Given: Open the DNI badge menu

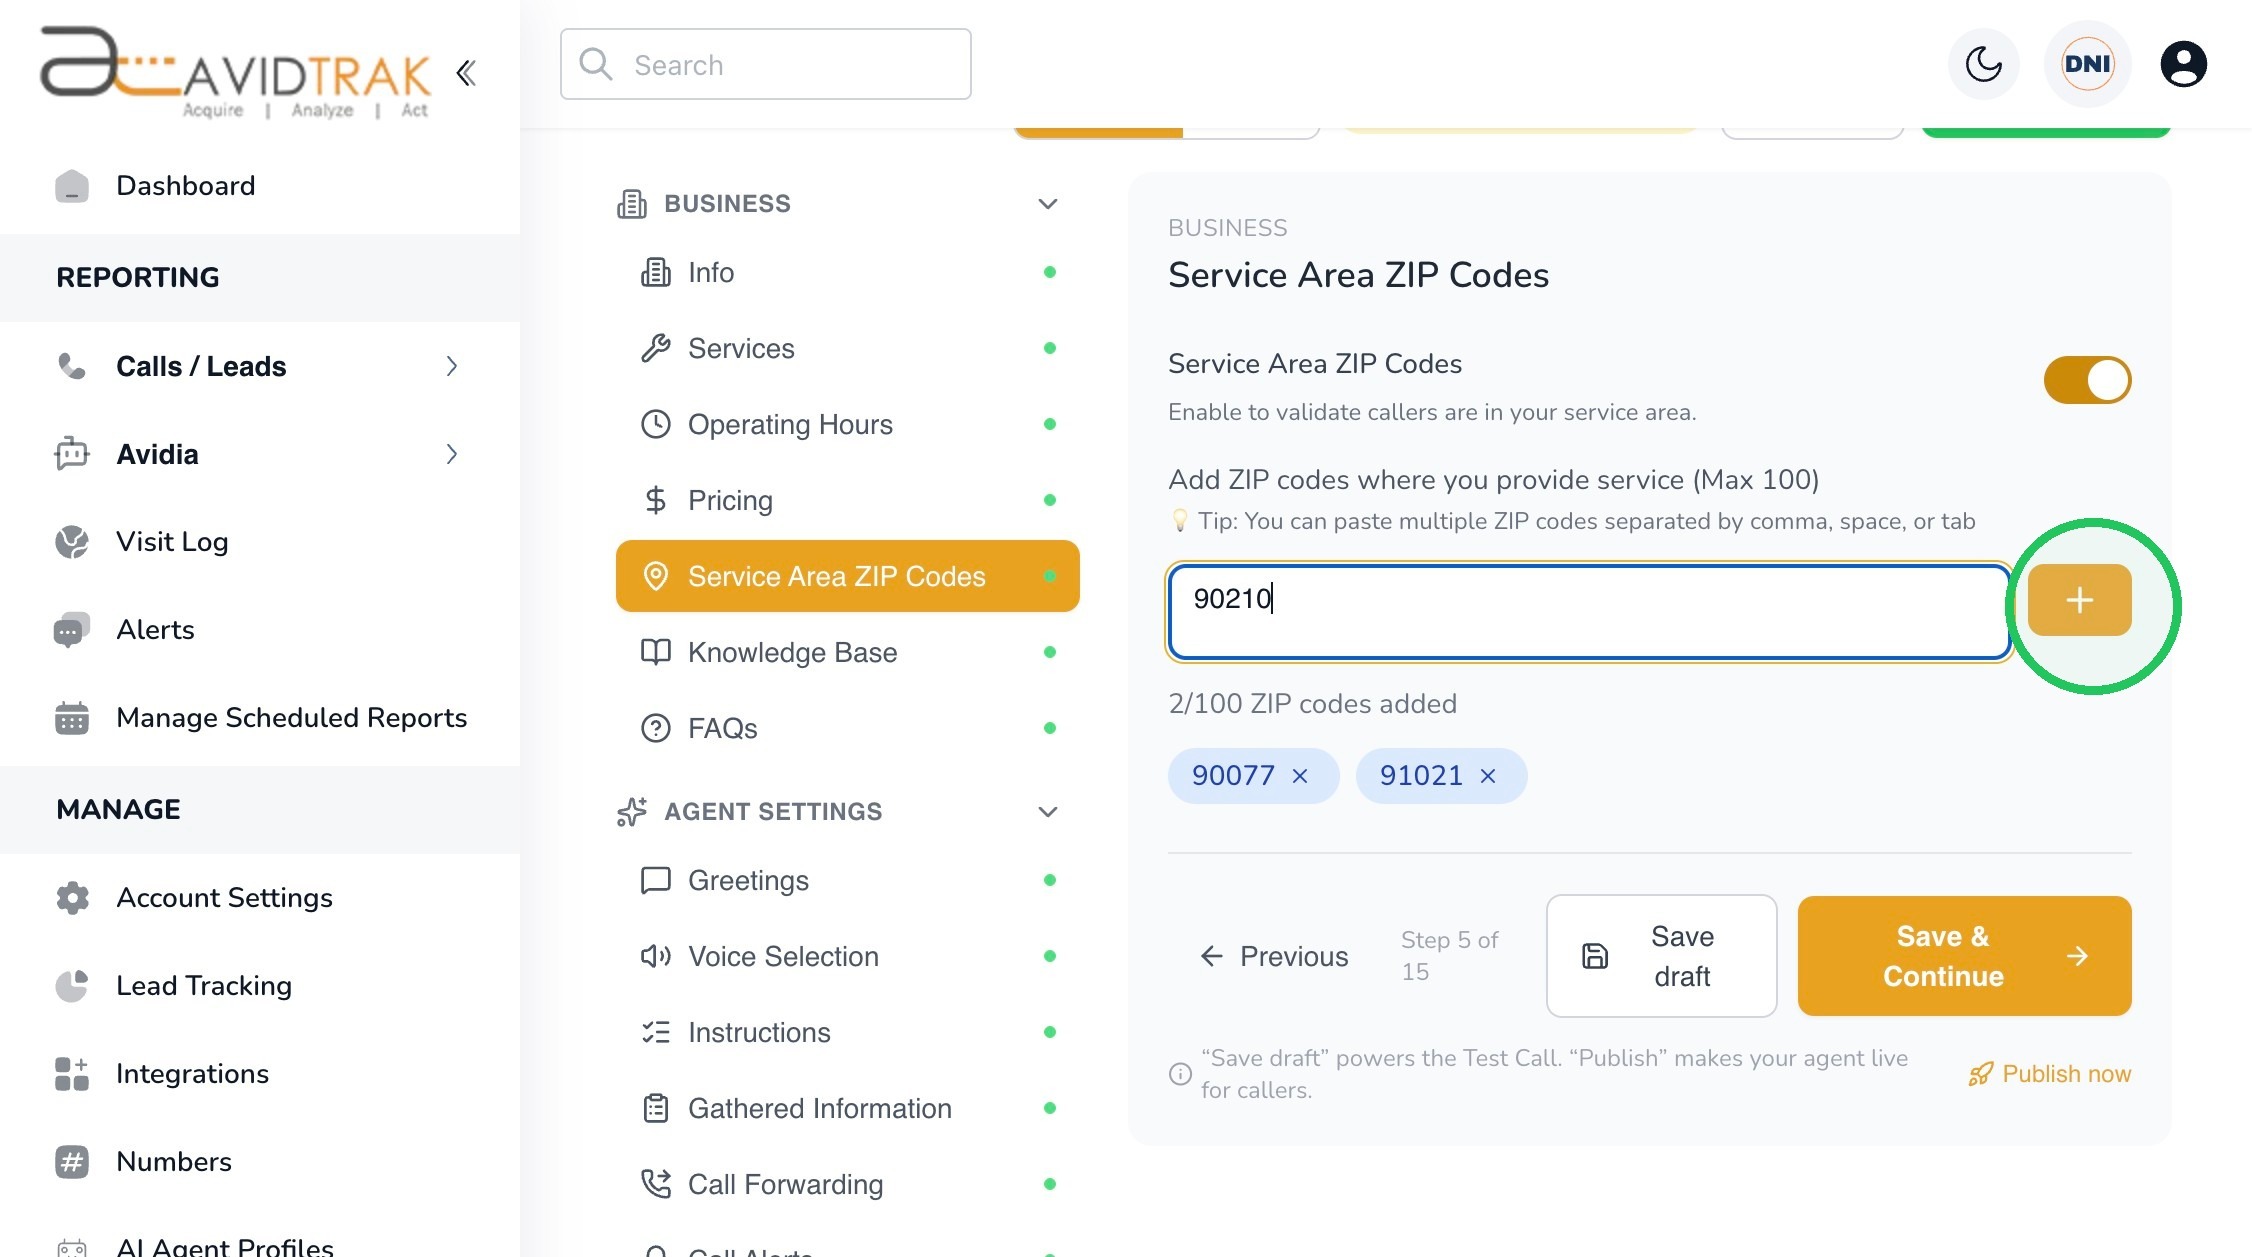Looking at the screenshot, I should pos(2087,64).
